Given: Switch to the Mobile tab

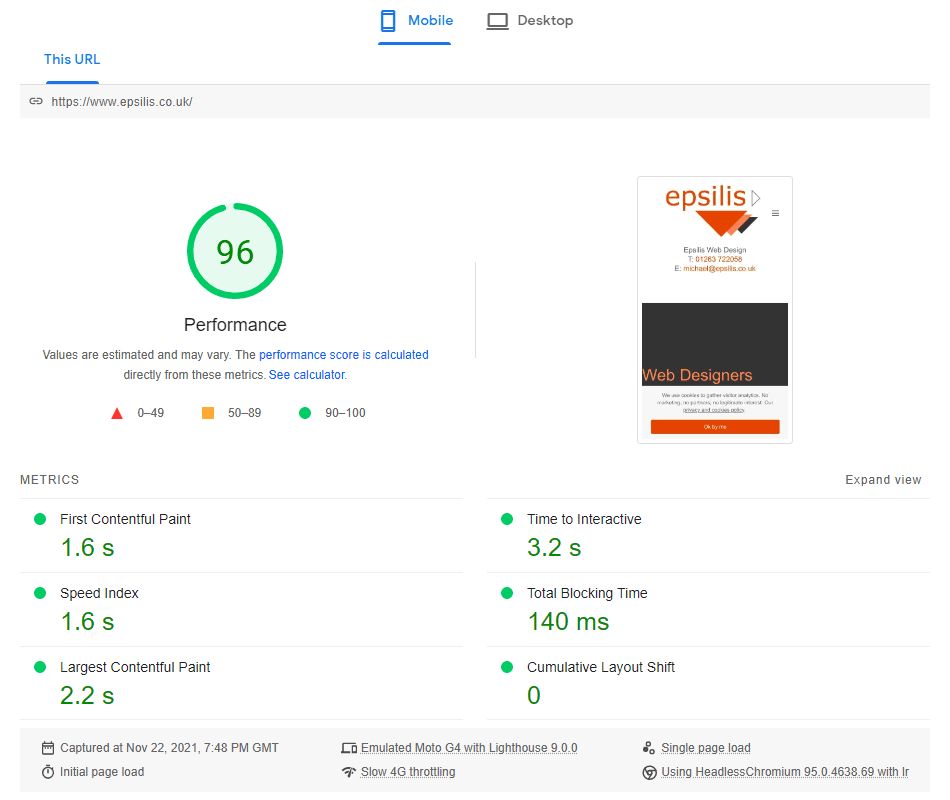Looking at the screenshot, I should coord(415,21).
